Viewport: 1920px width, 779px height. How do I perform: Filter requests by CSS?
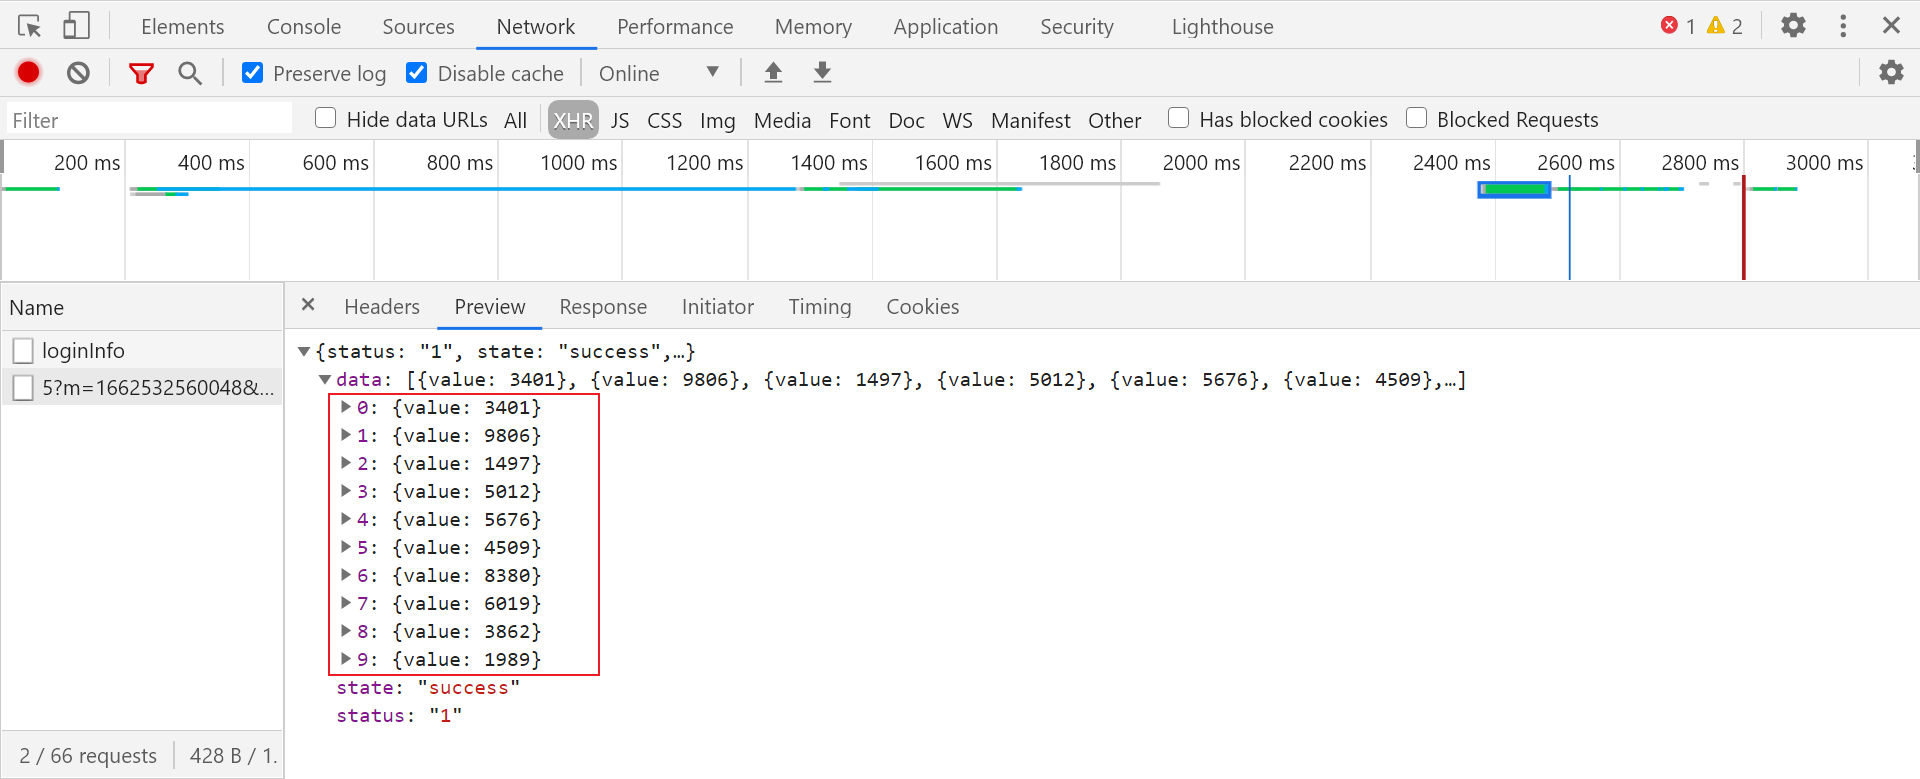(664, 120)
